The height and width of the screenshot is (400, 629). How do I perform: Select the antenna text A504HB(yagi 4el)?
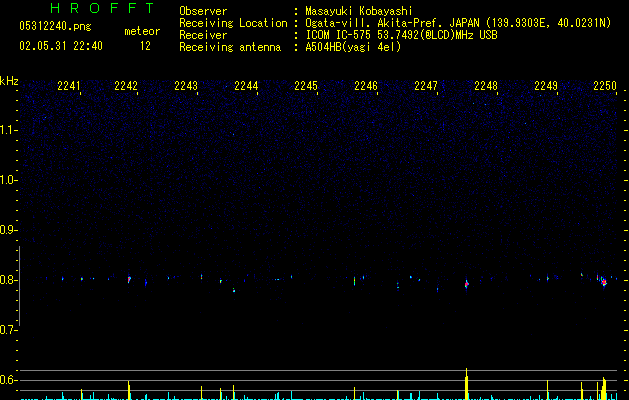pos(353,47)
